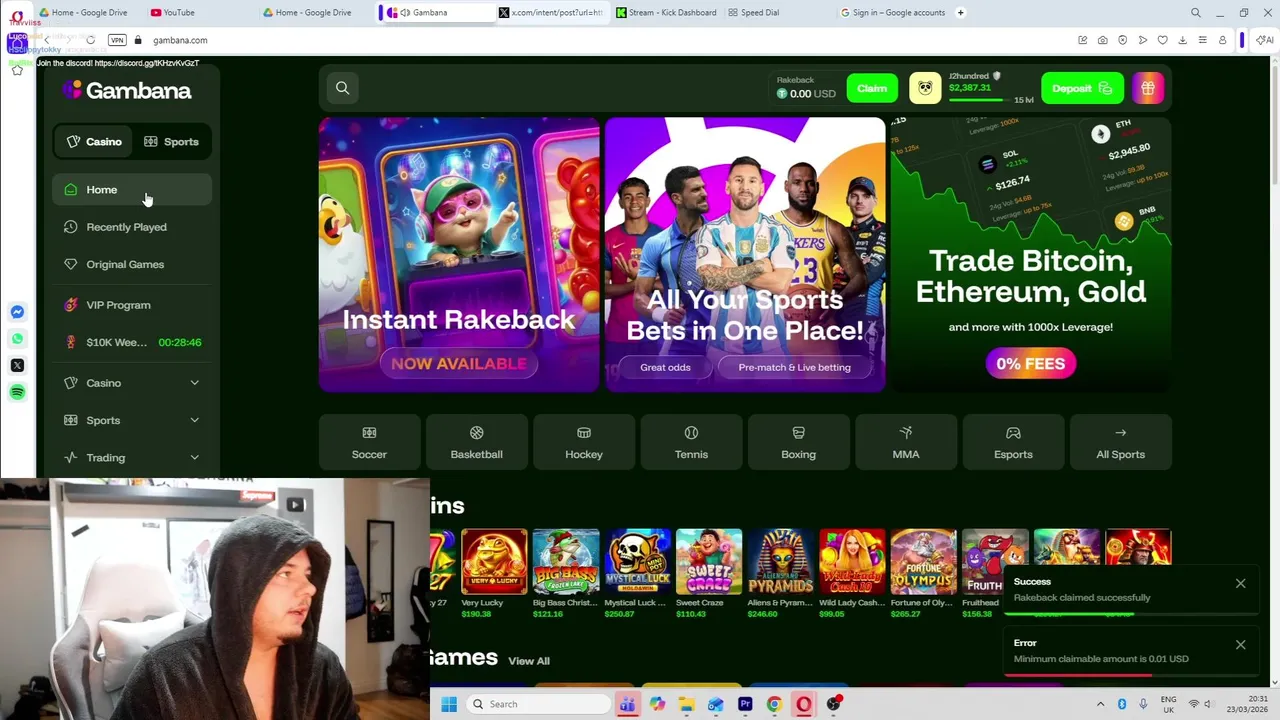Open the Mystical Luck game thumbnail
The height and width of the screenshot is (720, 1280).
click(637, 562)
